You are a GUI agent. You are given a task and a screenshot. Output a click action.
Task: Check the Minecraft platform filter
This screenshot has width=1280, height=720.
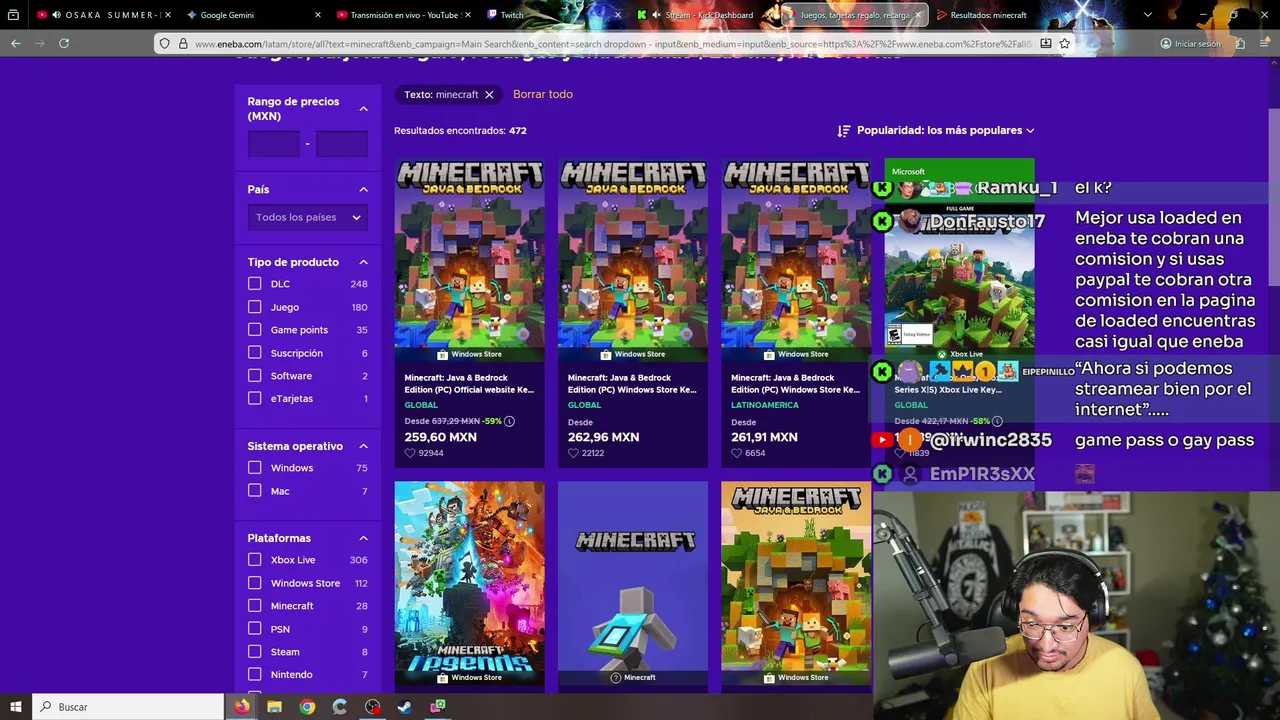[254, 606]
